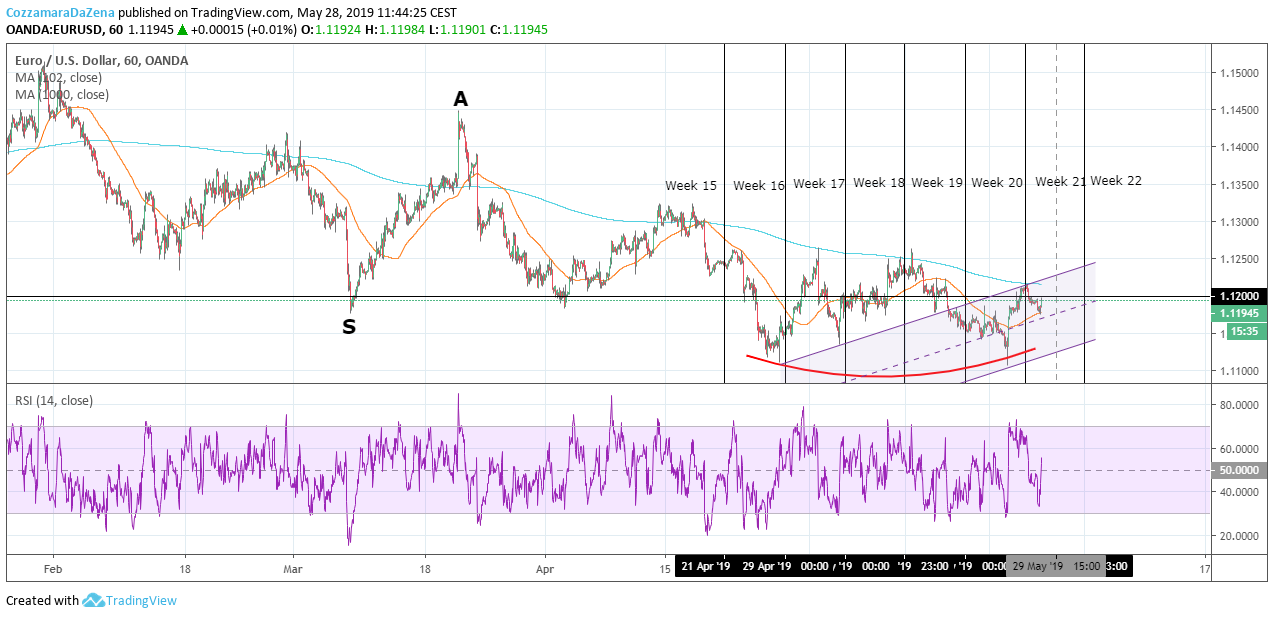Click the 1.14000 price axis label
Image resolution: width=1274 pixels, height=618 pixels.
[1238, 148]
